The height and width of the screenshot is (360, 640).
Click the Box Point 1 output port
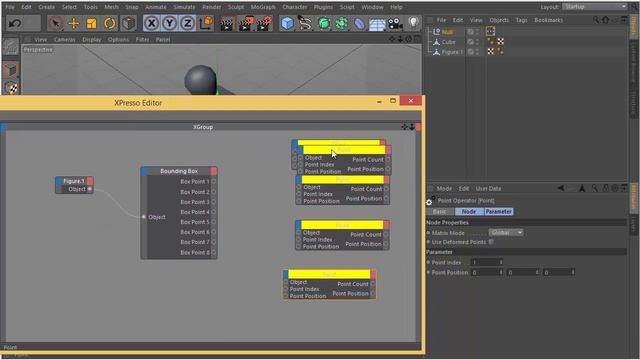(x=213, y=182)
